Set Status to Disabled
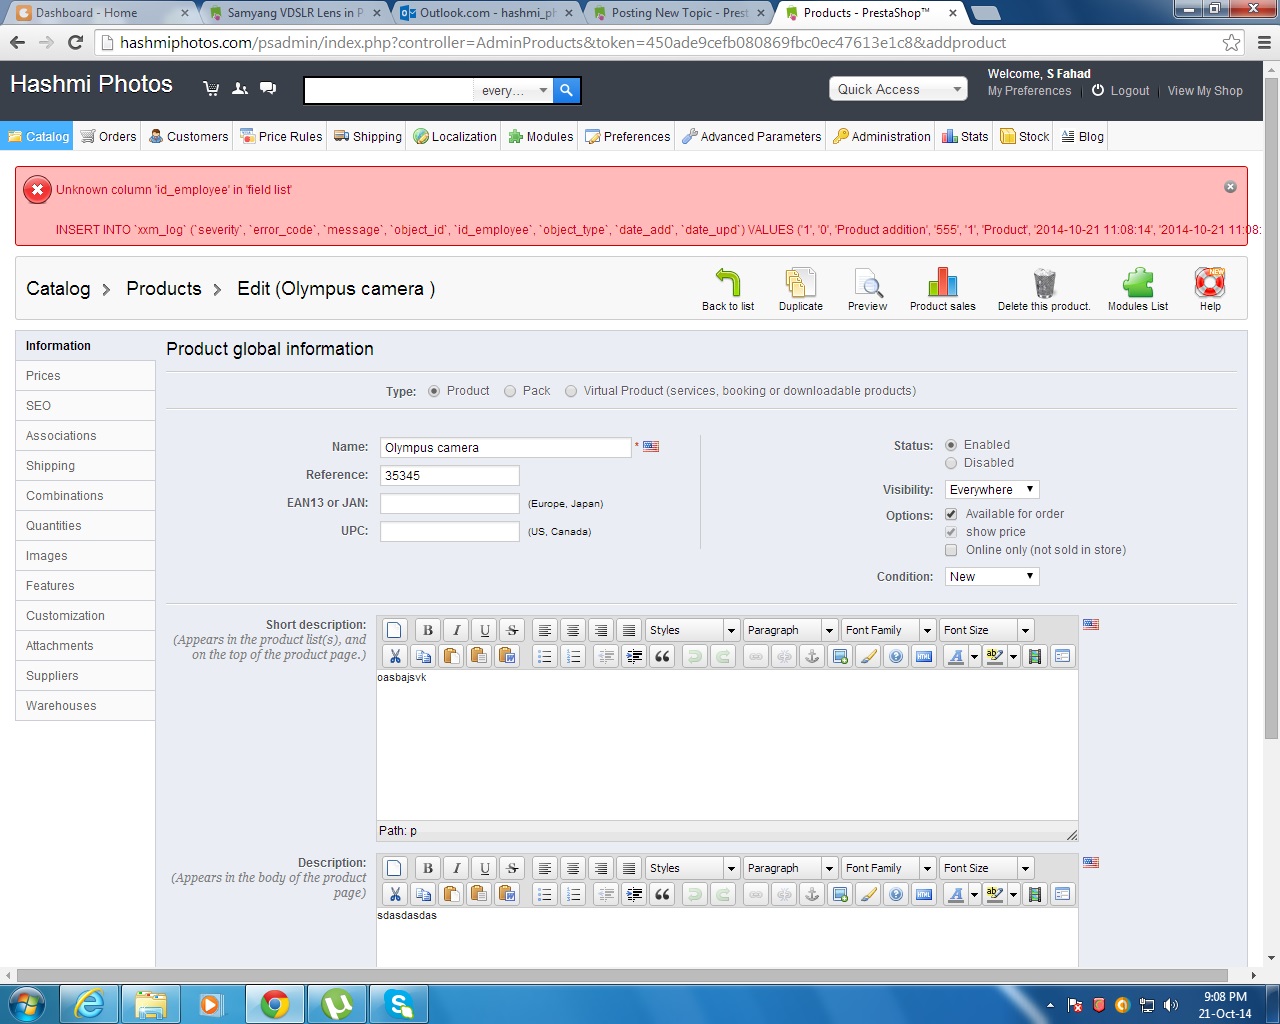The height and width of the screenshot is (1024, 1280). coord(951,463)
